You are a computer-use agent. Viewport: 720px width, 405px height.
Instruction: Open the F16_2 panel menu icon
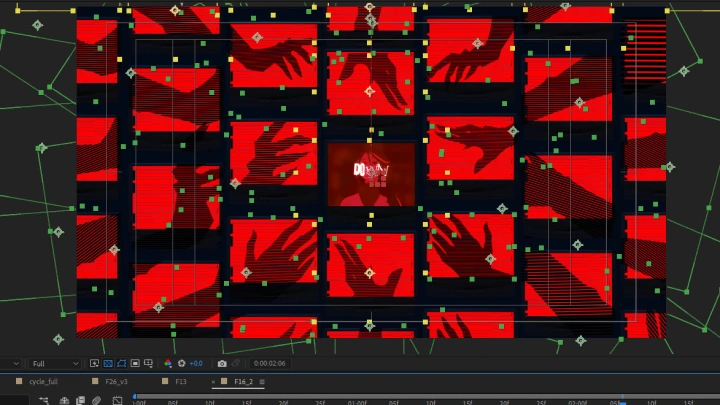coord(262,382)
